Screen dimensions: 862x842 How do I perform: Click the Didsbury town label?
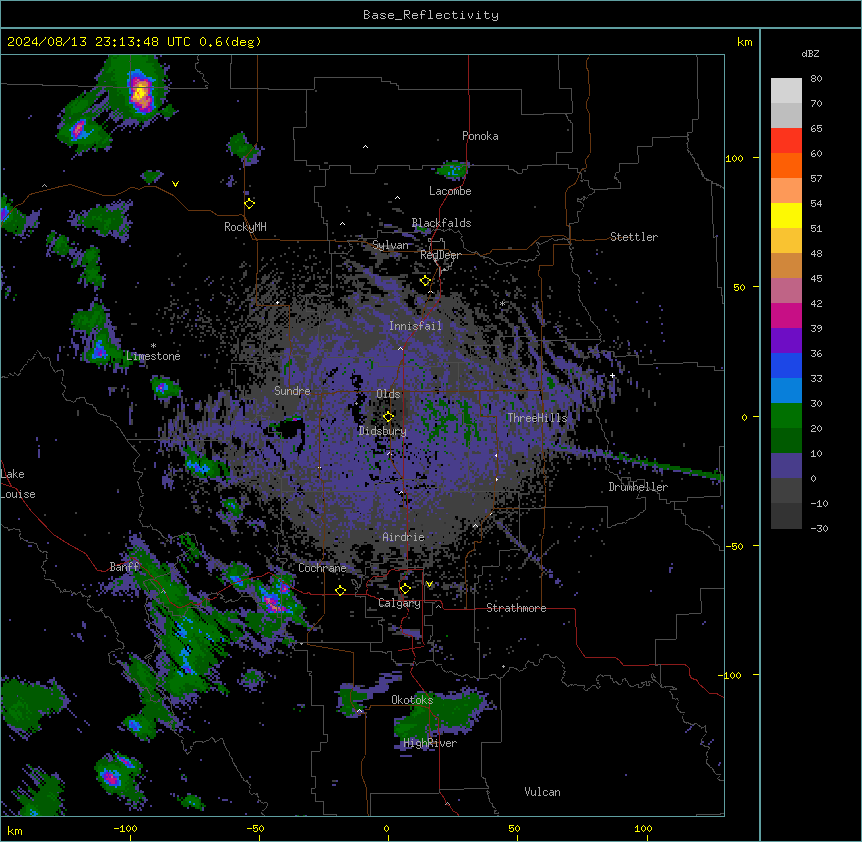(382, 431)
